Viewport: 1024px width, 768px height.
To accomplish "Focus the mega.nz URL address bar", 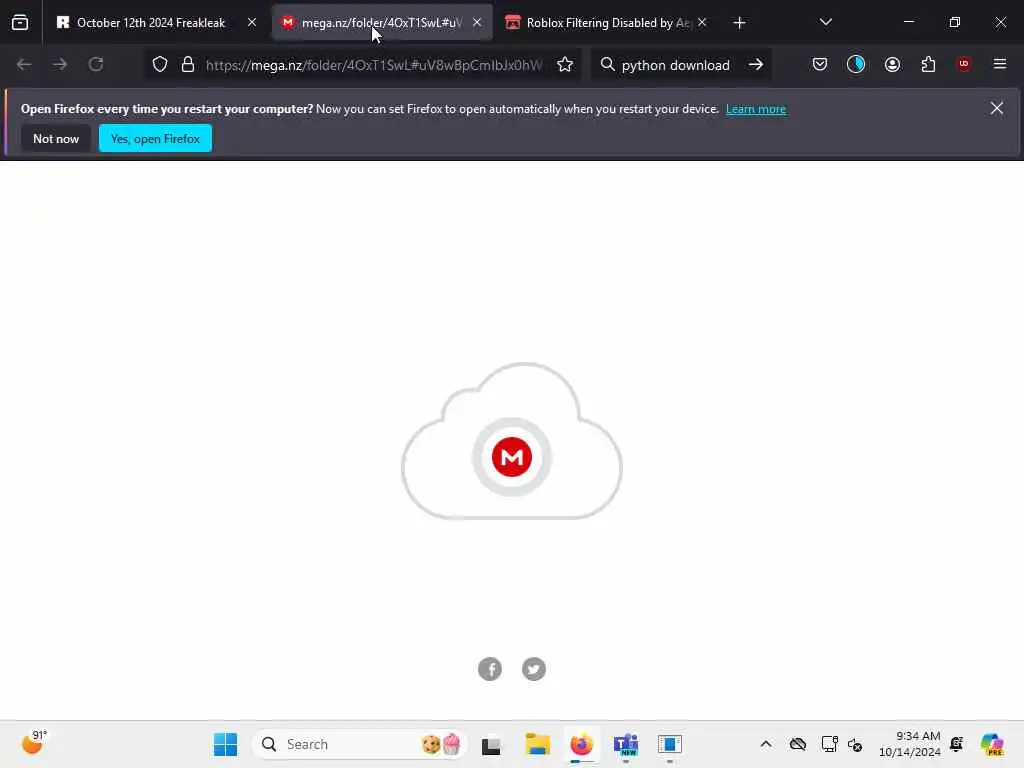I will pyautogui.click(x=374, y=65).
